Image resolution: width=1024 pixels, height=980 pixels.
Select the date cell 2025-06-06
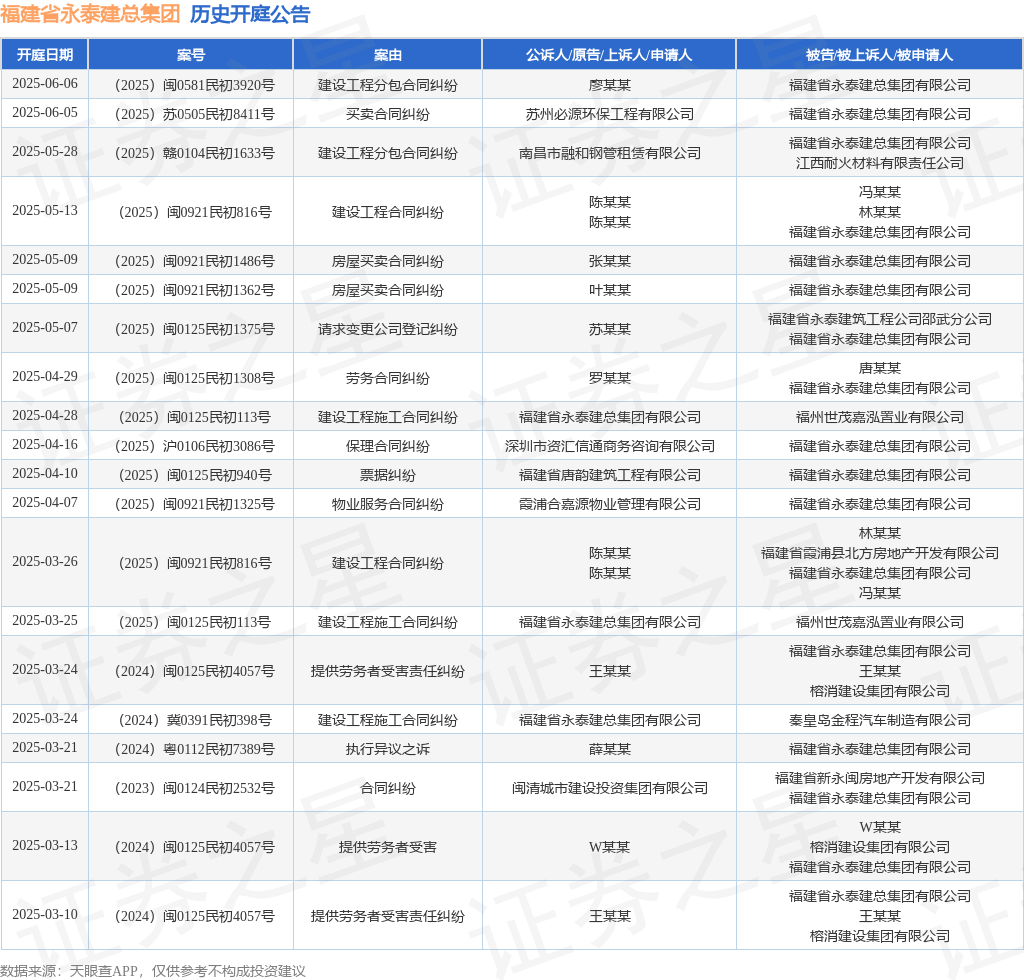pyautogui.click(x=44, y=84)
